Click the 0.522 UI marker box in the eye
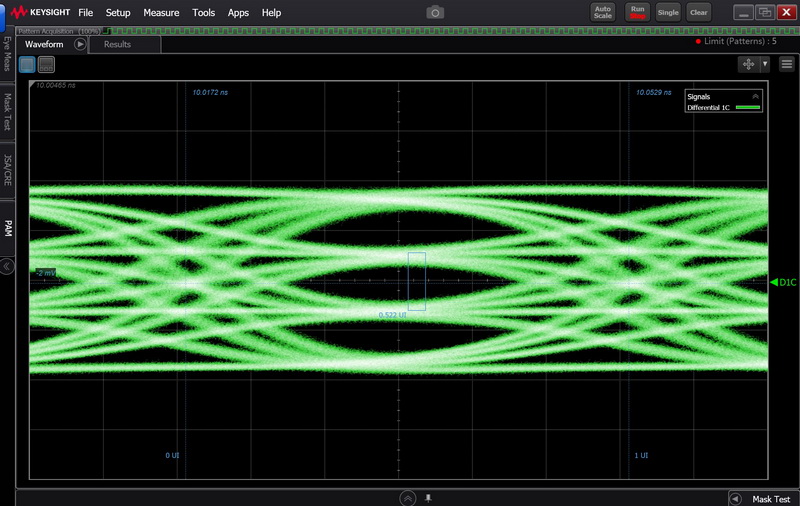This screenshot has height=506, width=800. pos(417,281)
